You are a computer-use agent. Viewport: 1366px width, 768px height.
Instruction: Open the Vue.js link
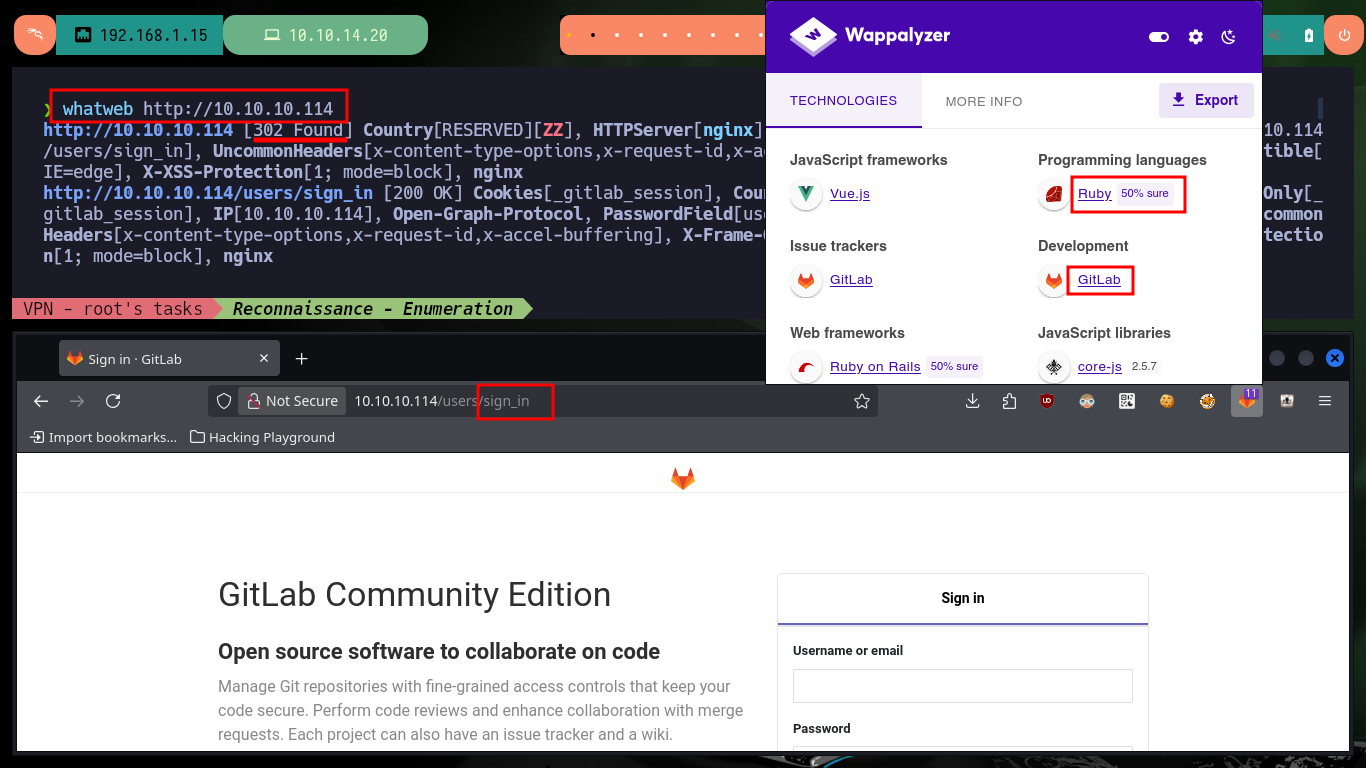pos(850,194)
